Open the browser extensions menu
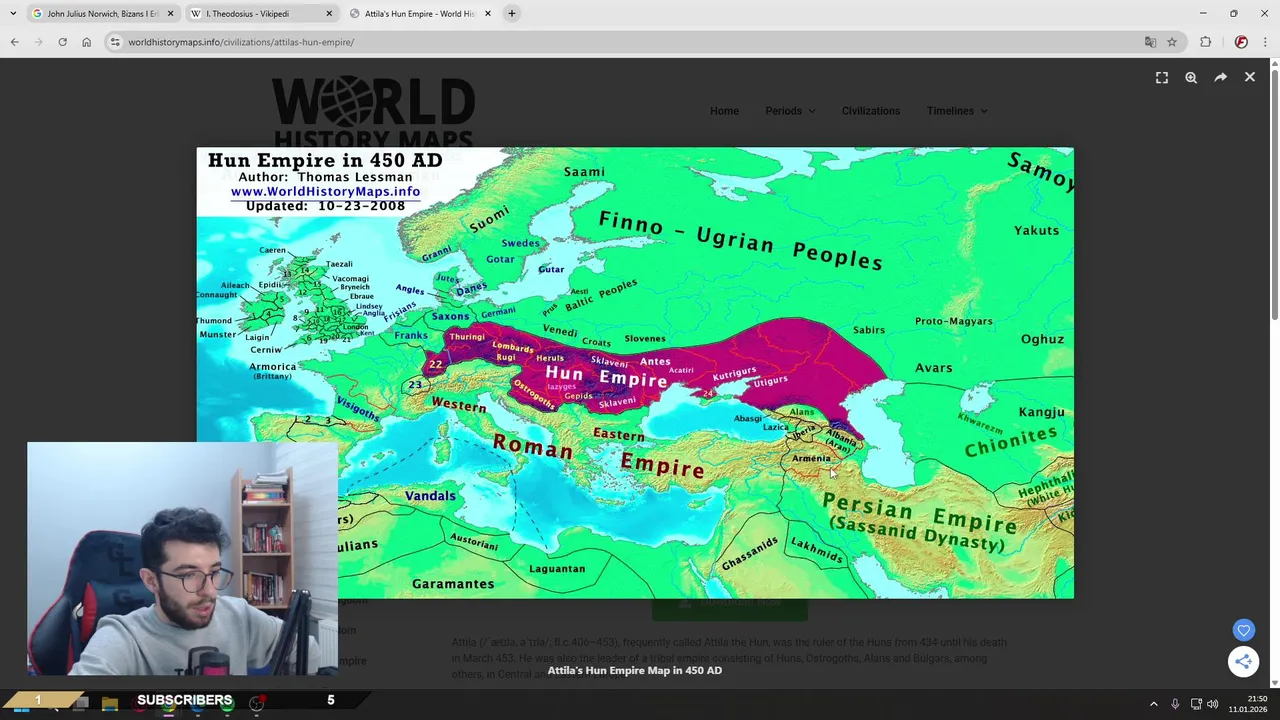This screenshot has width=1280, height=720. tap(1205, 42)
